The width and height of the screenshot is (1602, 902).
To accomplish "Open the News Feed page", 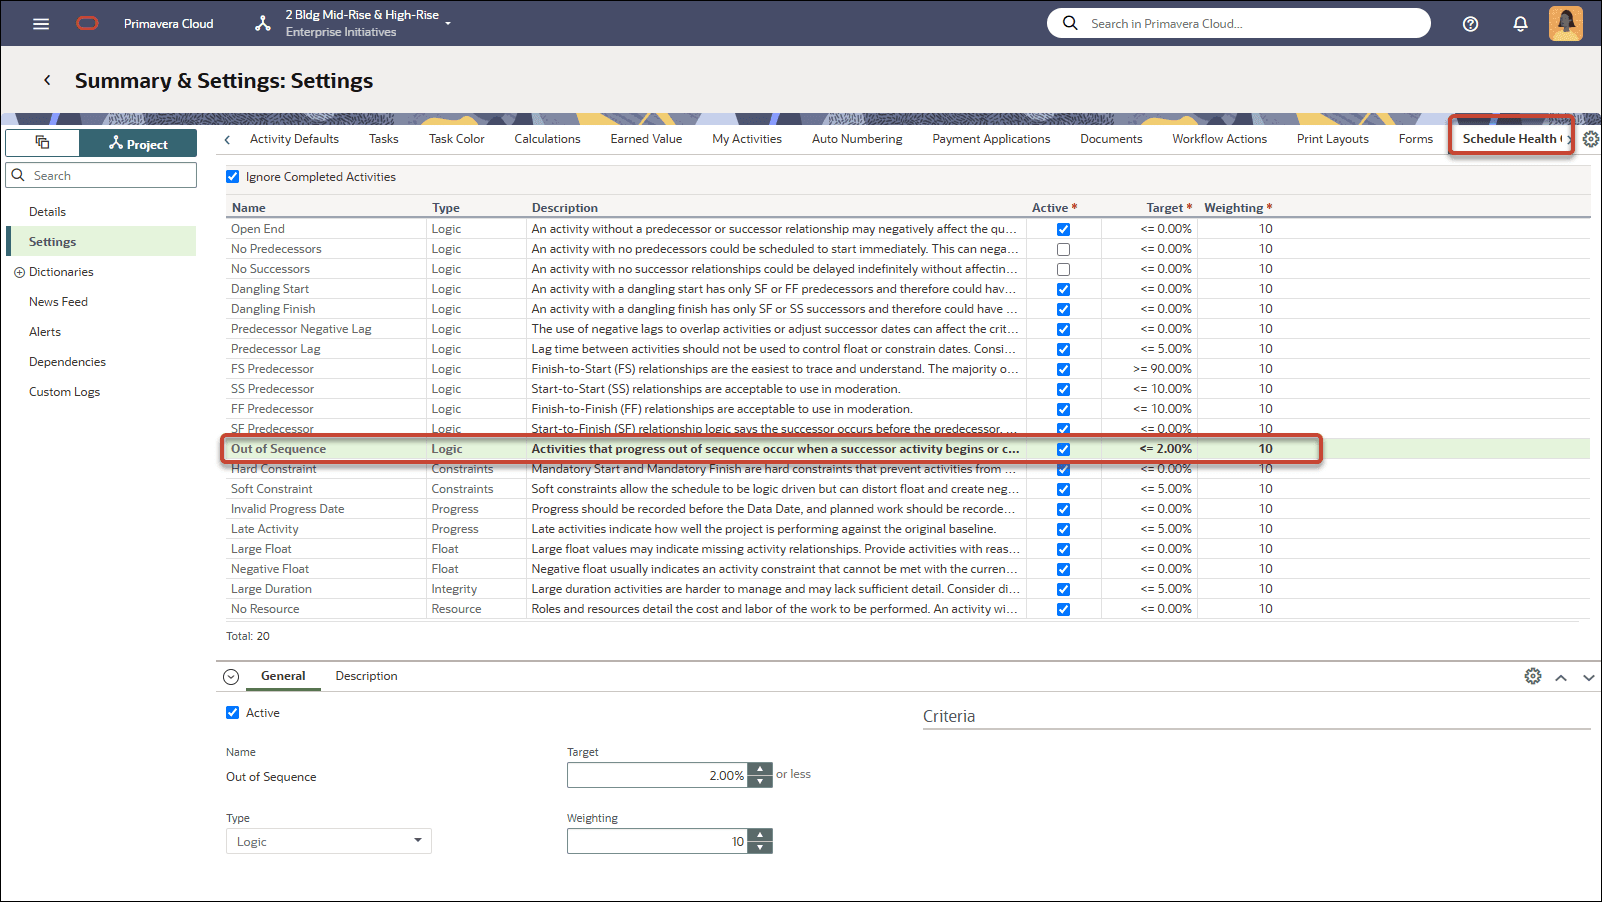I will 58,302.
